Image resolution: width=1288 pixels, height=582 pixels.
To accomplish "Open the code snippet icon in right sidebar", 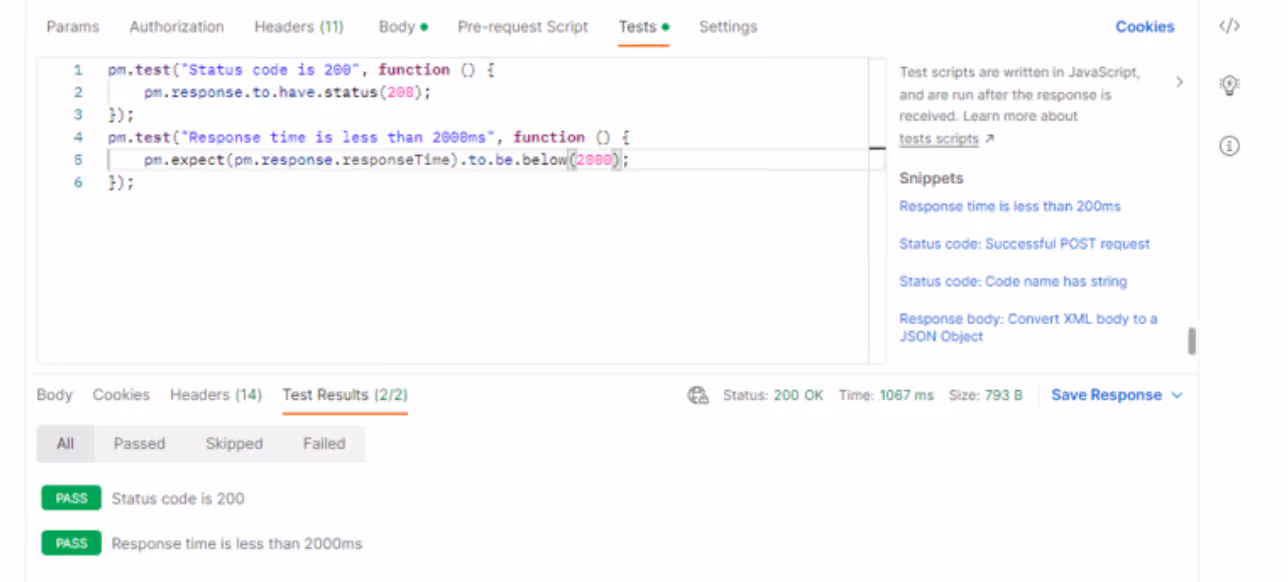I will point(1229,27).
